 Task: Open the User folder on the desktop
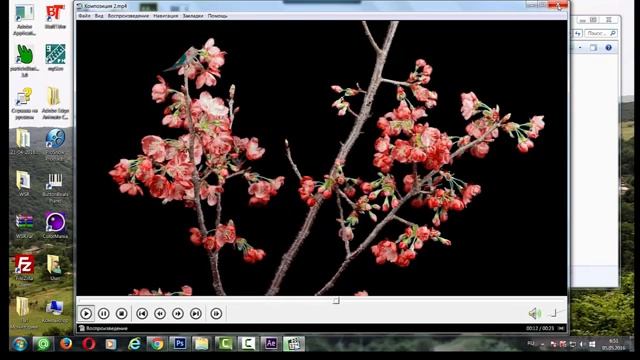click(54, 267)
